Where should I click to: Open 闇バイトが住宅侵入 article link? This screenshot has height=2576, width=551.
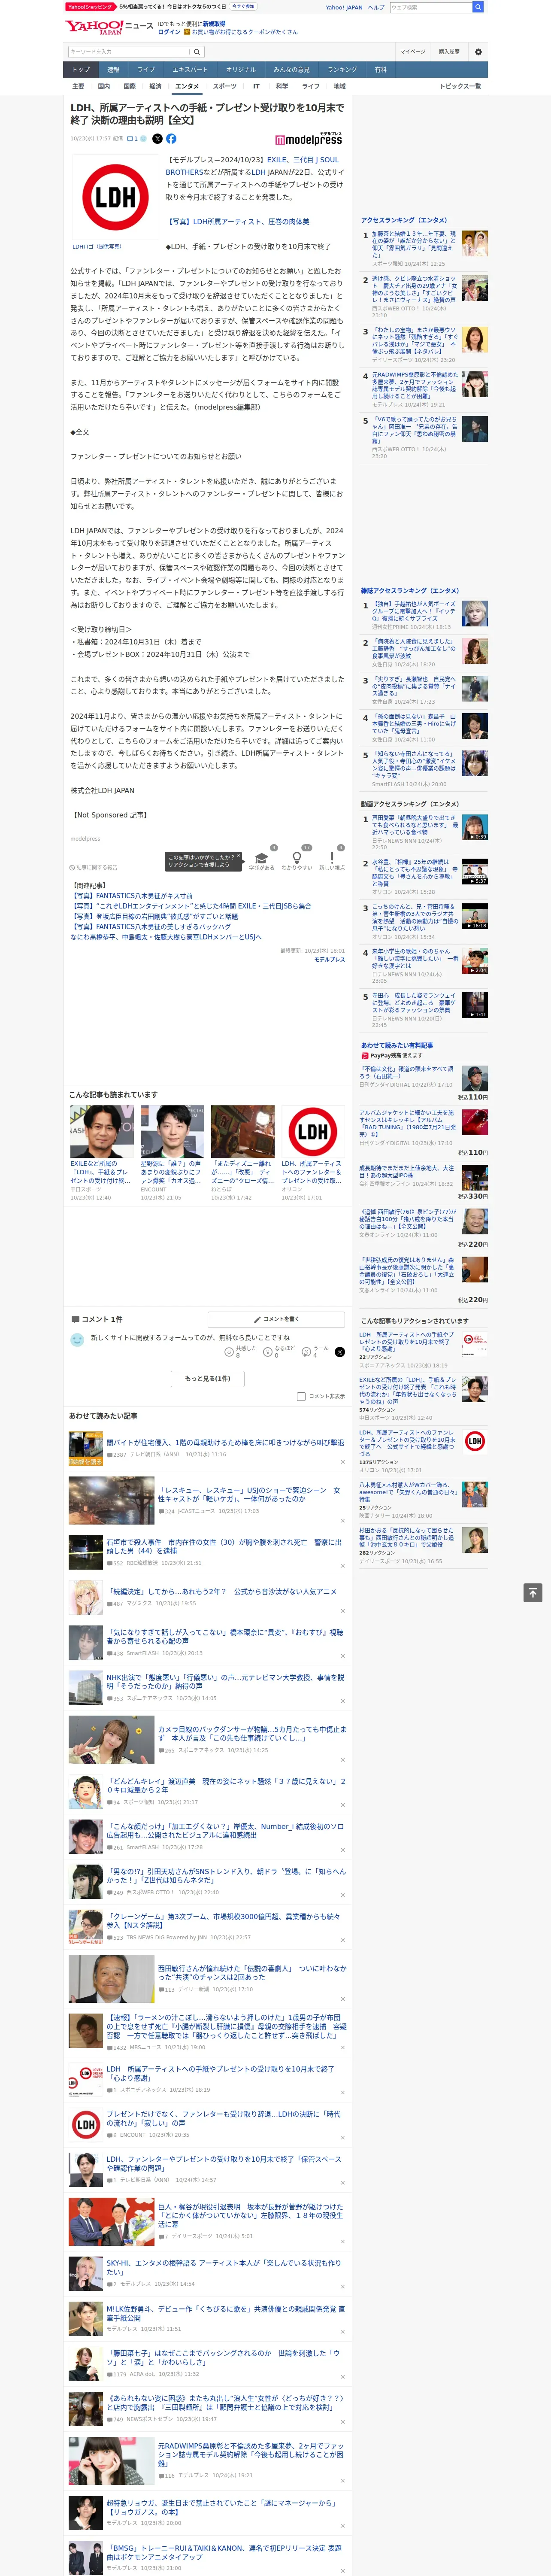[x=225, y=1443]
